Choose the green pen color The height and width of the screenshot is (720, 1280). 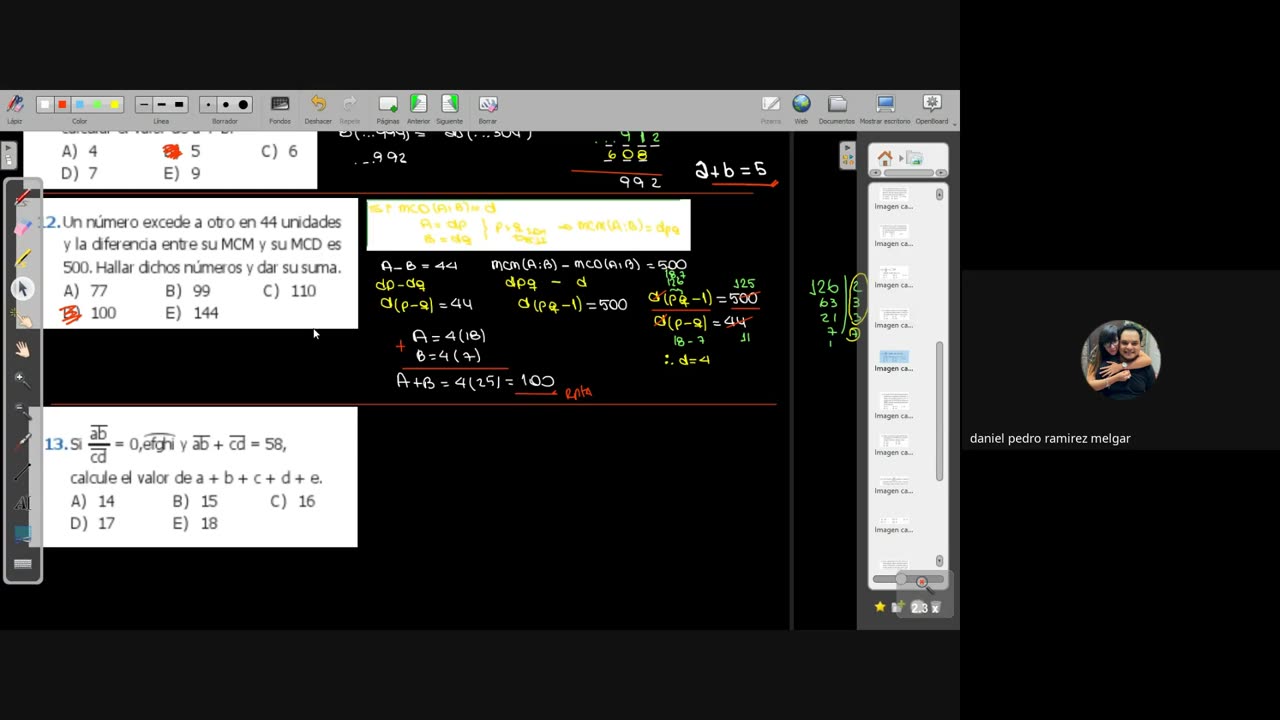97,104
